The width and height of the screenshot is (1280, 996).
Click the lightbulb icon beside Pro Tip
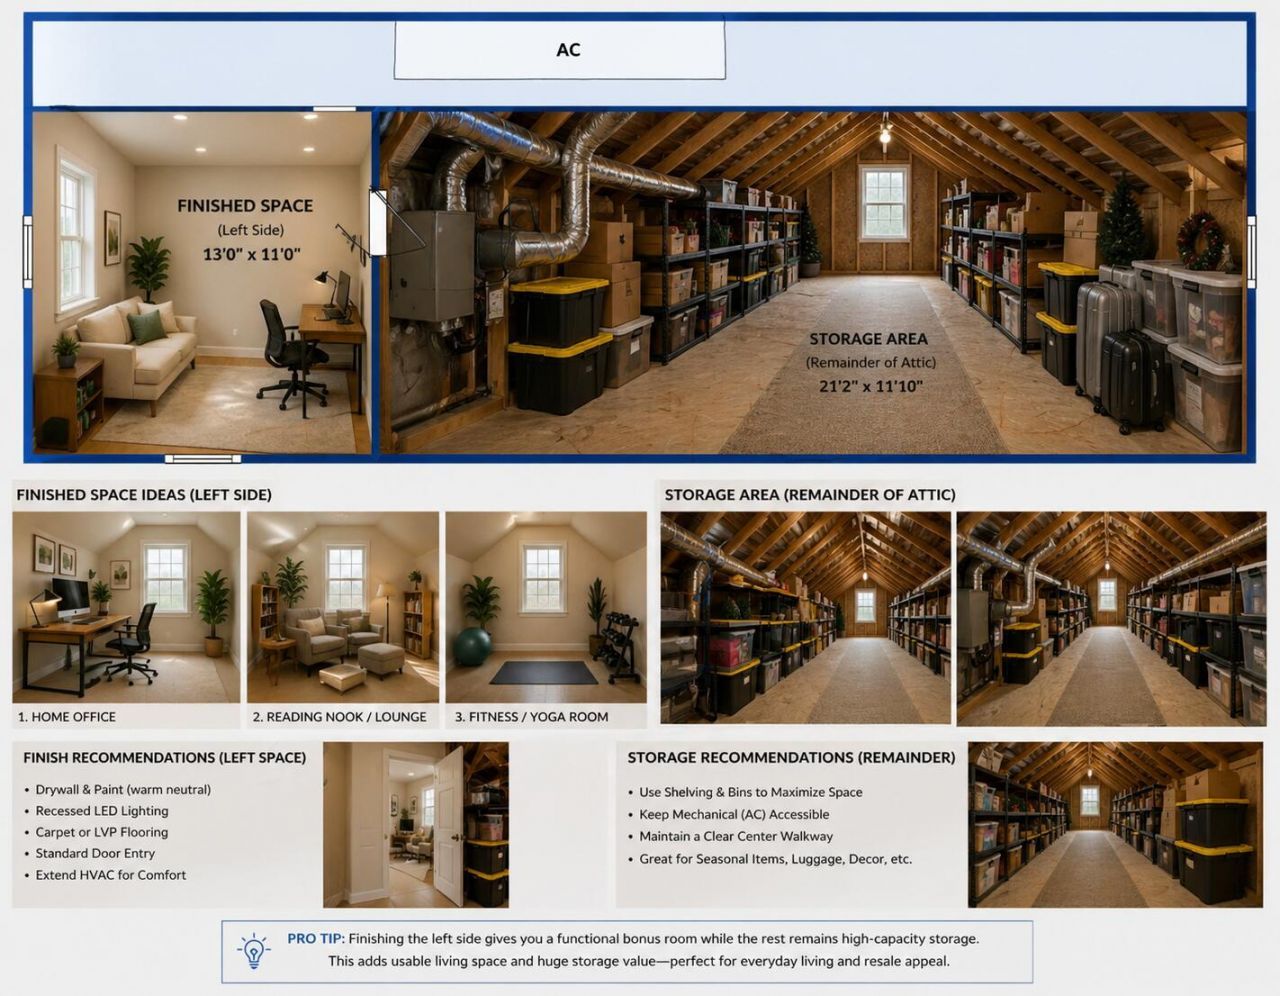[x=254, y=951]
